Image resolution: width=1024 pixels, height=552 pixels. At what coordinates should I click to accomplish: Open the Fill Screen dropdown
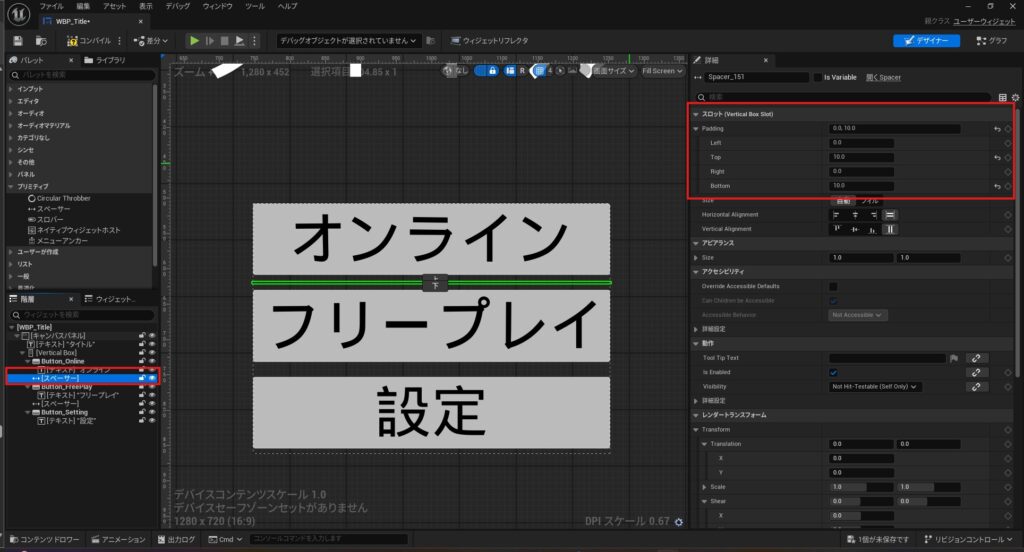click(x=662, y=71)
